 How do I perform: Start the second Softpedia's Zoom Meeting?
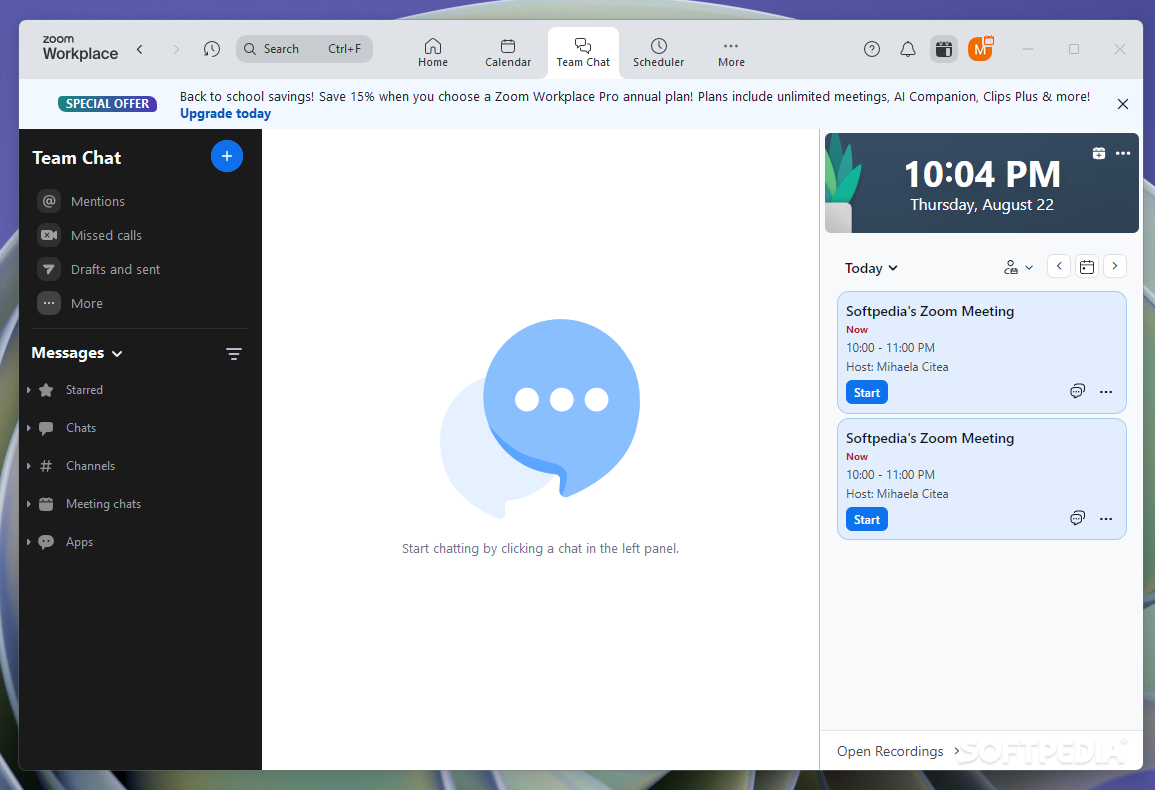click(866, 520)
